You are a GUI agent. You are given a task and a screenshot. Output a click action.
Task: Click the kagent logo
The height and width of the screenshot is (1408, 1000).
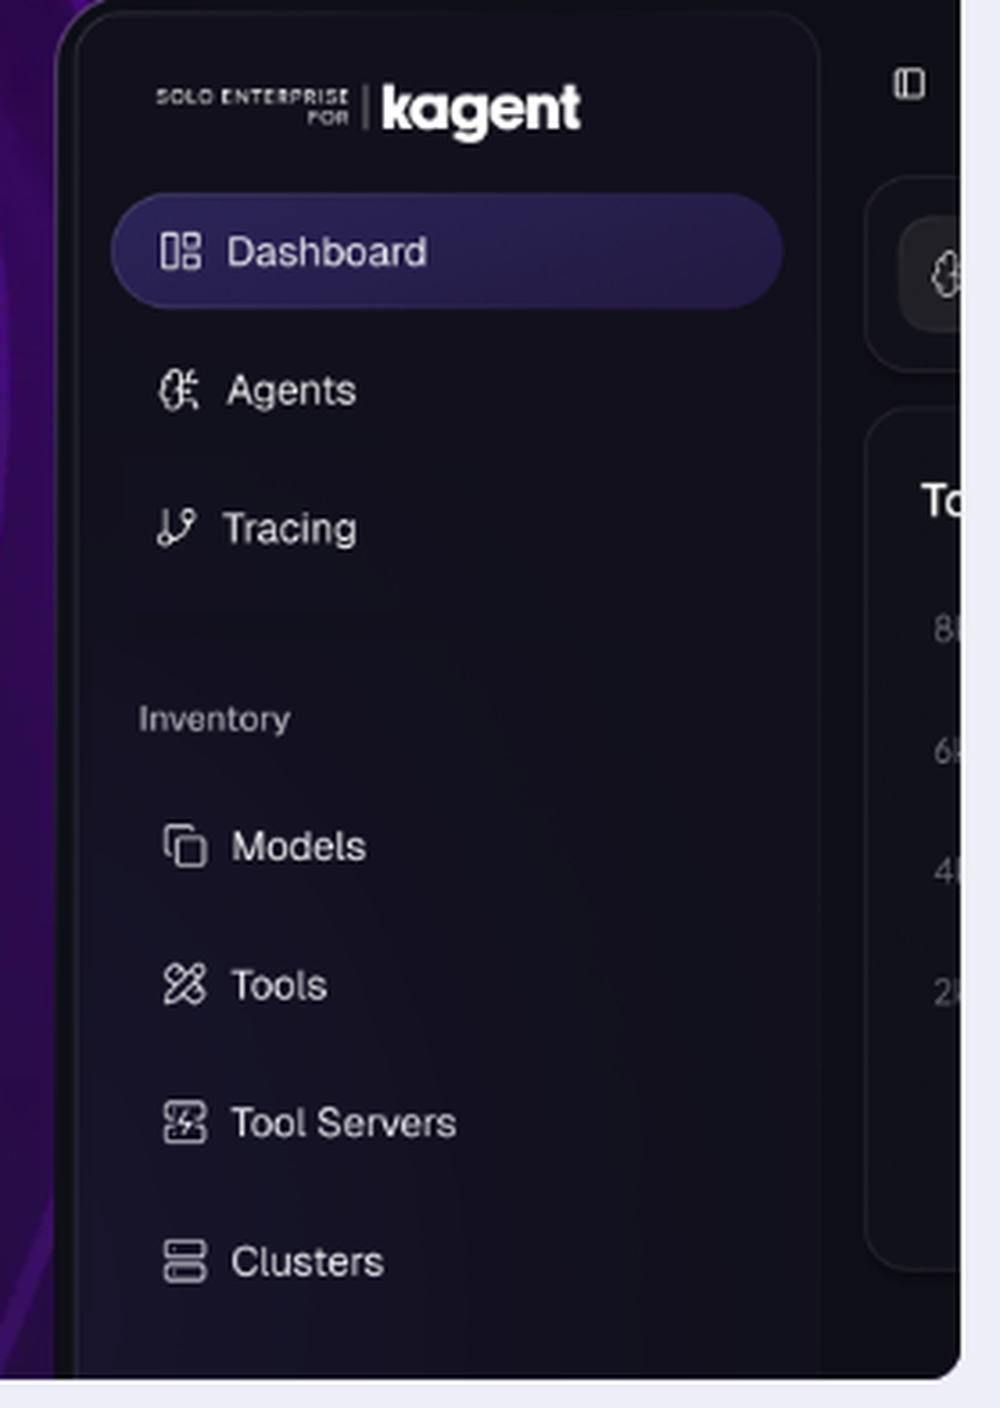[x=480, y=109]
